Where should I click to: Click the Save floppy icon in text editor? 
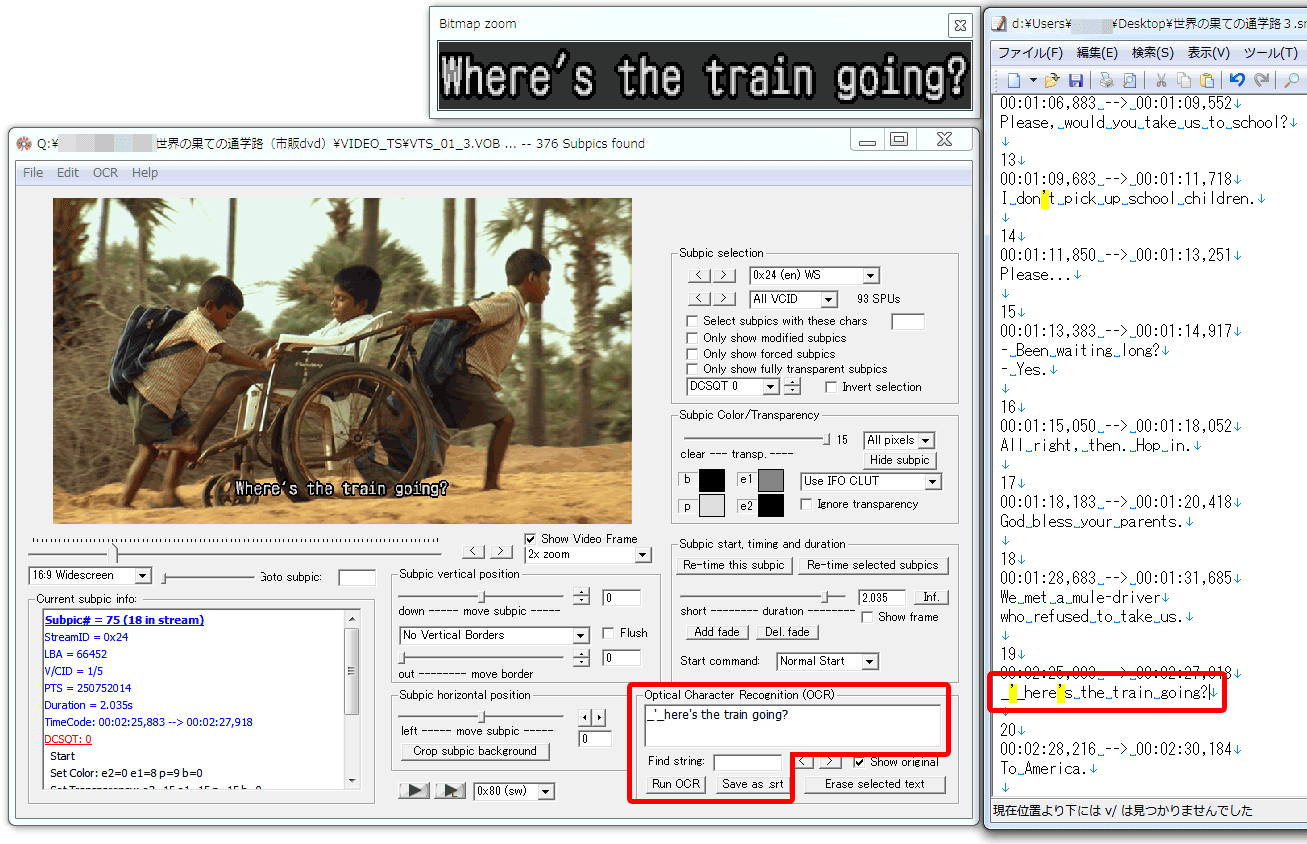click(x=1076, y=80)
